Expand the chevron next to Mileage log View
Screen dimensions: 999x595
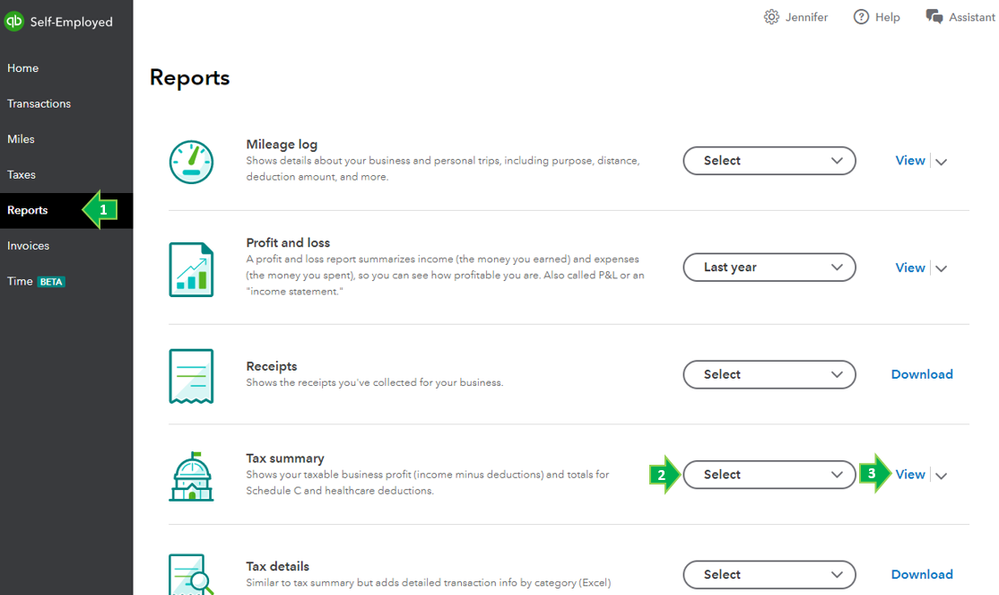click(x=941, y=162)
